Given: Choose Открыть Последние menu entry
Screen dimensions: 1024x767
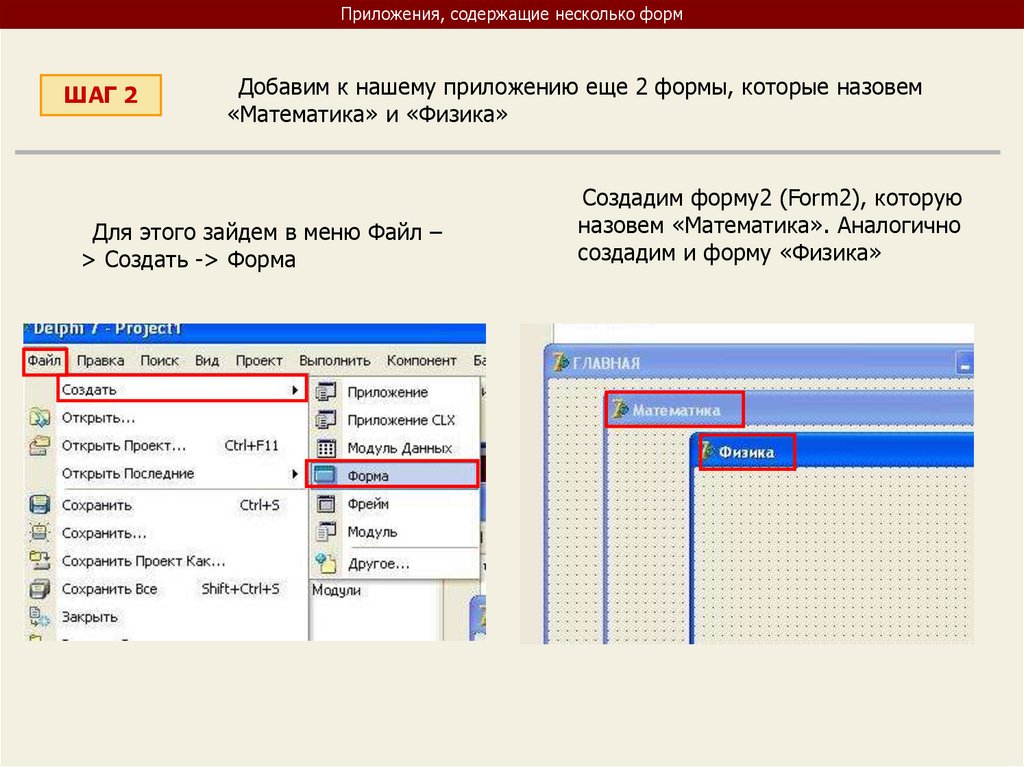Looking at the screenshot, I should click(x=167, y=474).
